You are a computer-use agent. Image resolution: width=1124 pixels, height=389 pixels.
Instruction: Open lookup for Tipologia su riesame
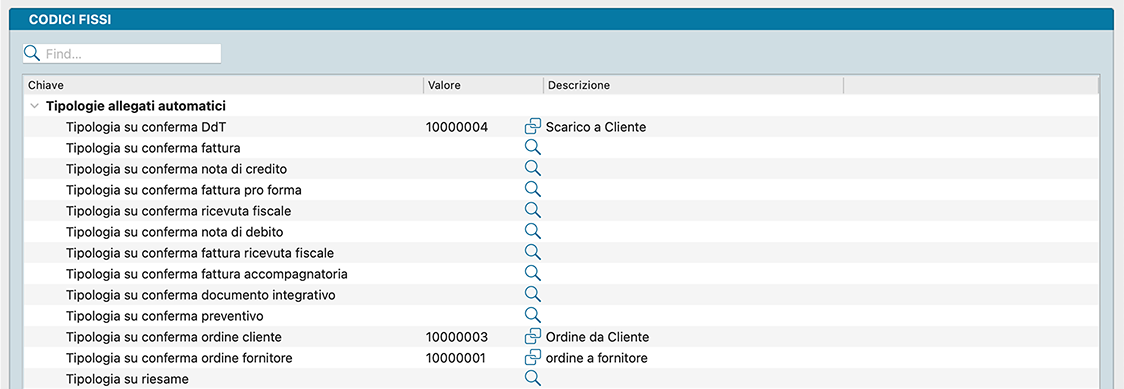pyautogui.click(x=532, y=378)
